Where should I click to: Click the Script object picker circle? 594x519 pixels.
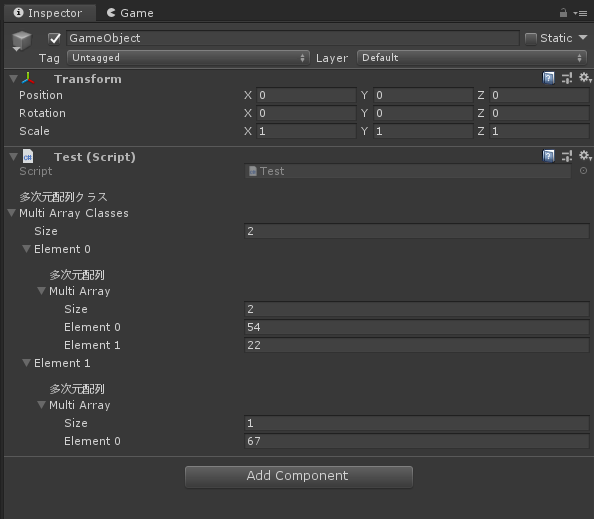(x=583, y=171)
